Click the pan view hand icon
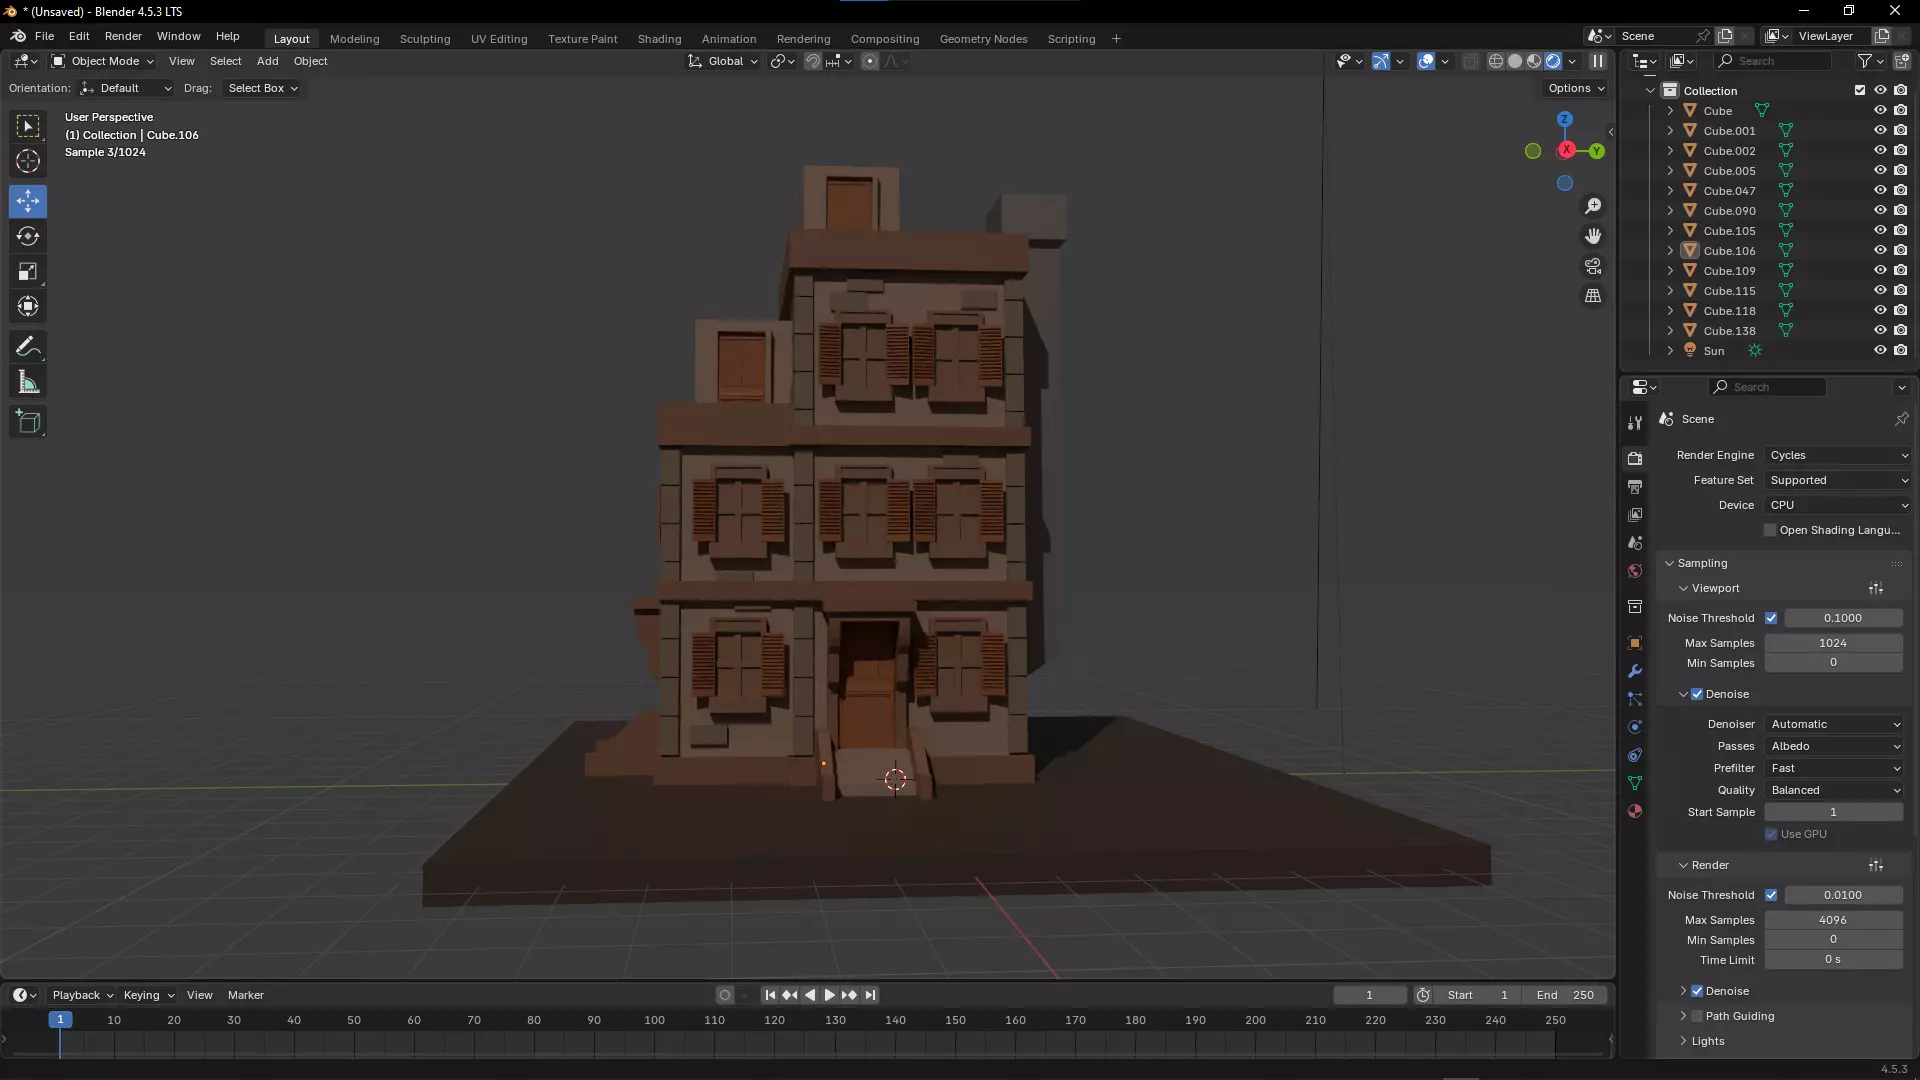 point(1593,236)
